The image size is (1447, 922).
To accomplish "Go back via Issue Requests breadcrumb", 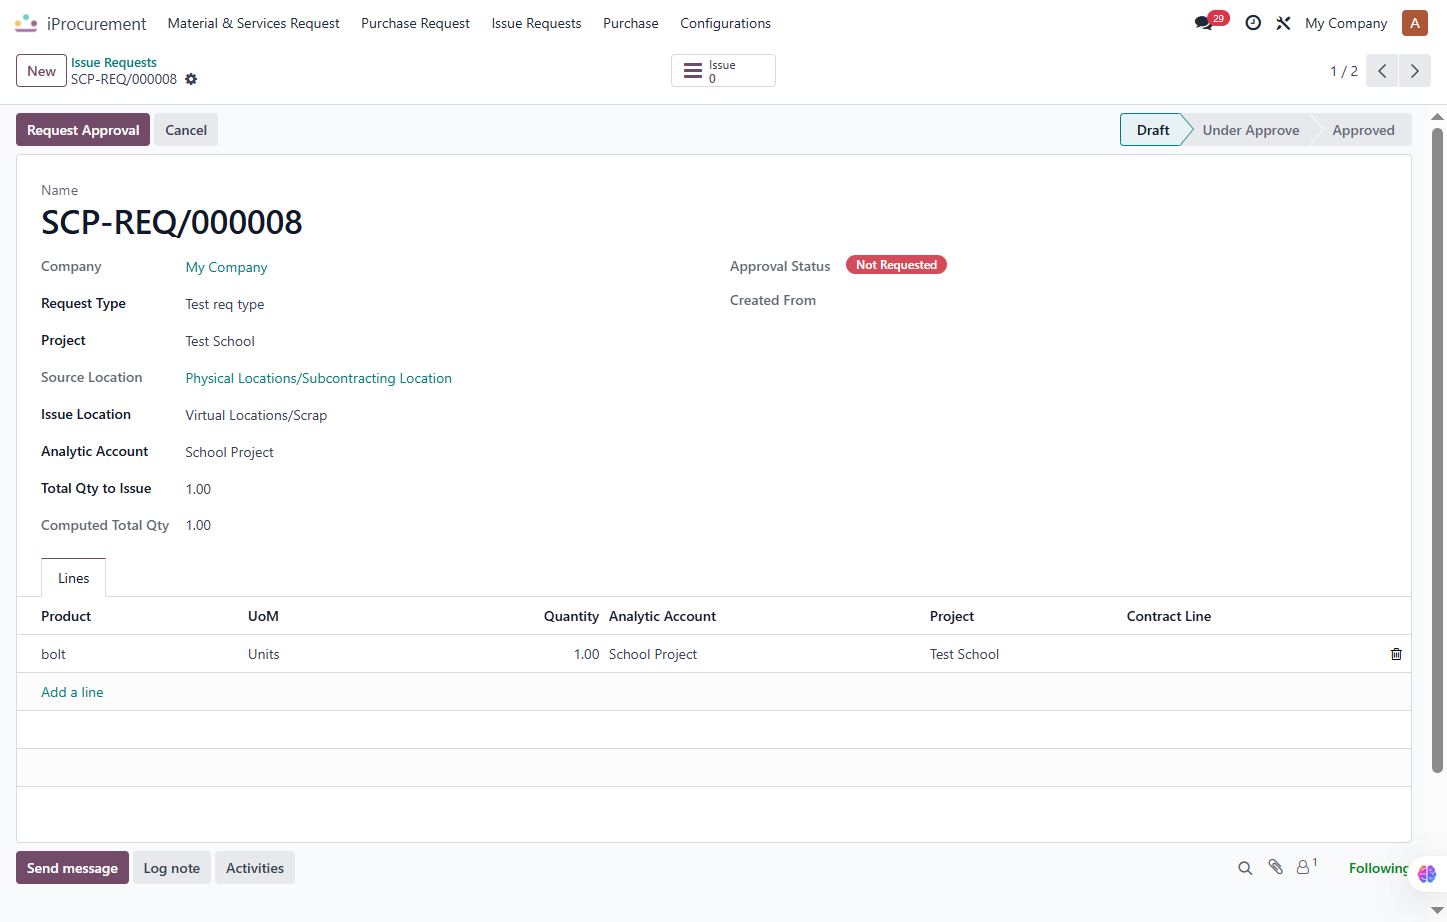I will click(x=114, y=62).
